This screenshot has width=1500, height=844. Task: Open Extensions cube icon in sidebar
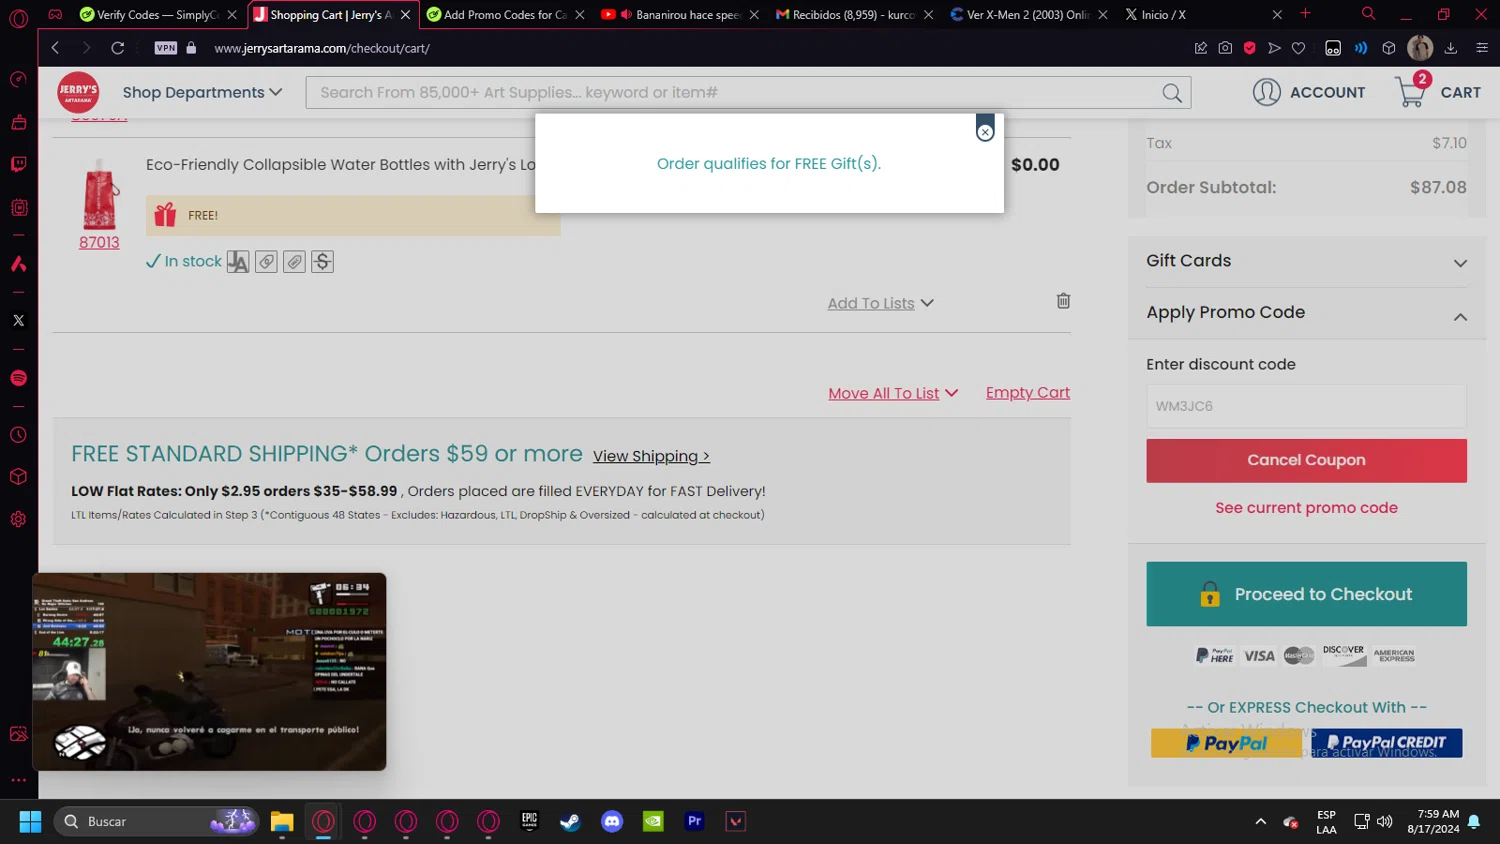(x=18, y=477)
